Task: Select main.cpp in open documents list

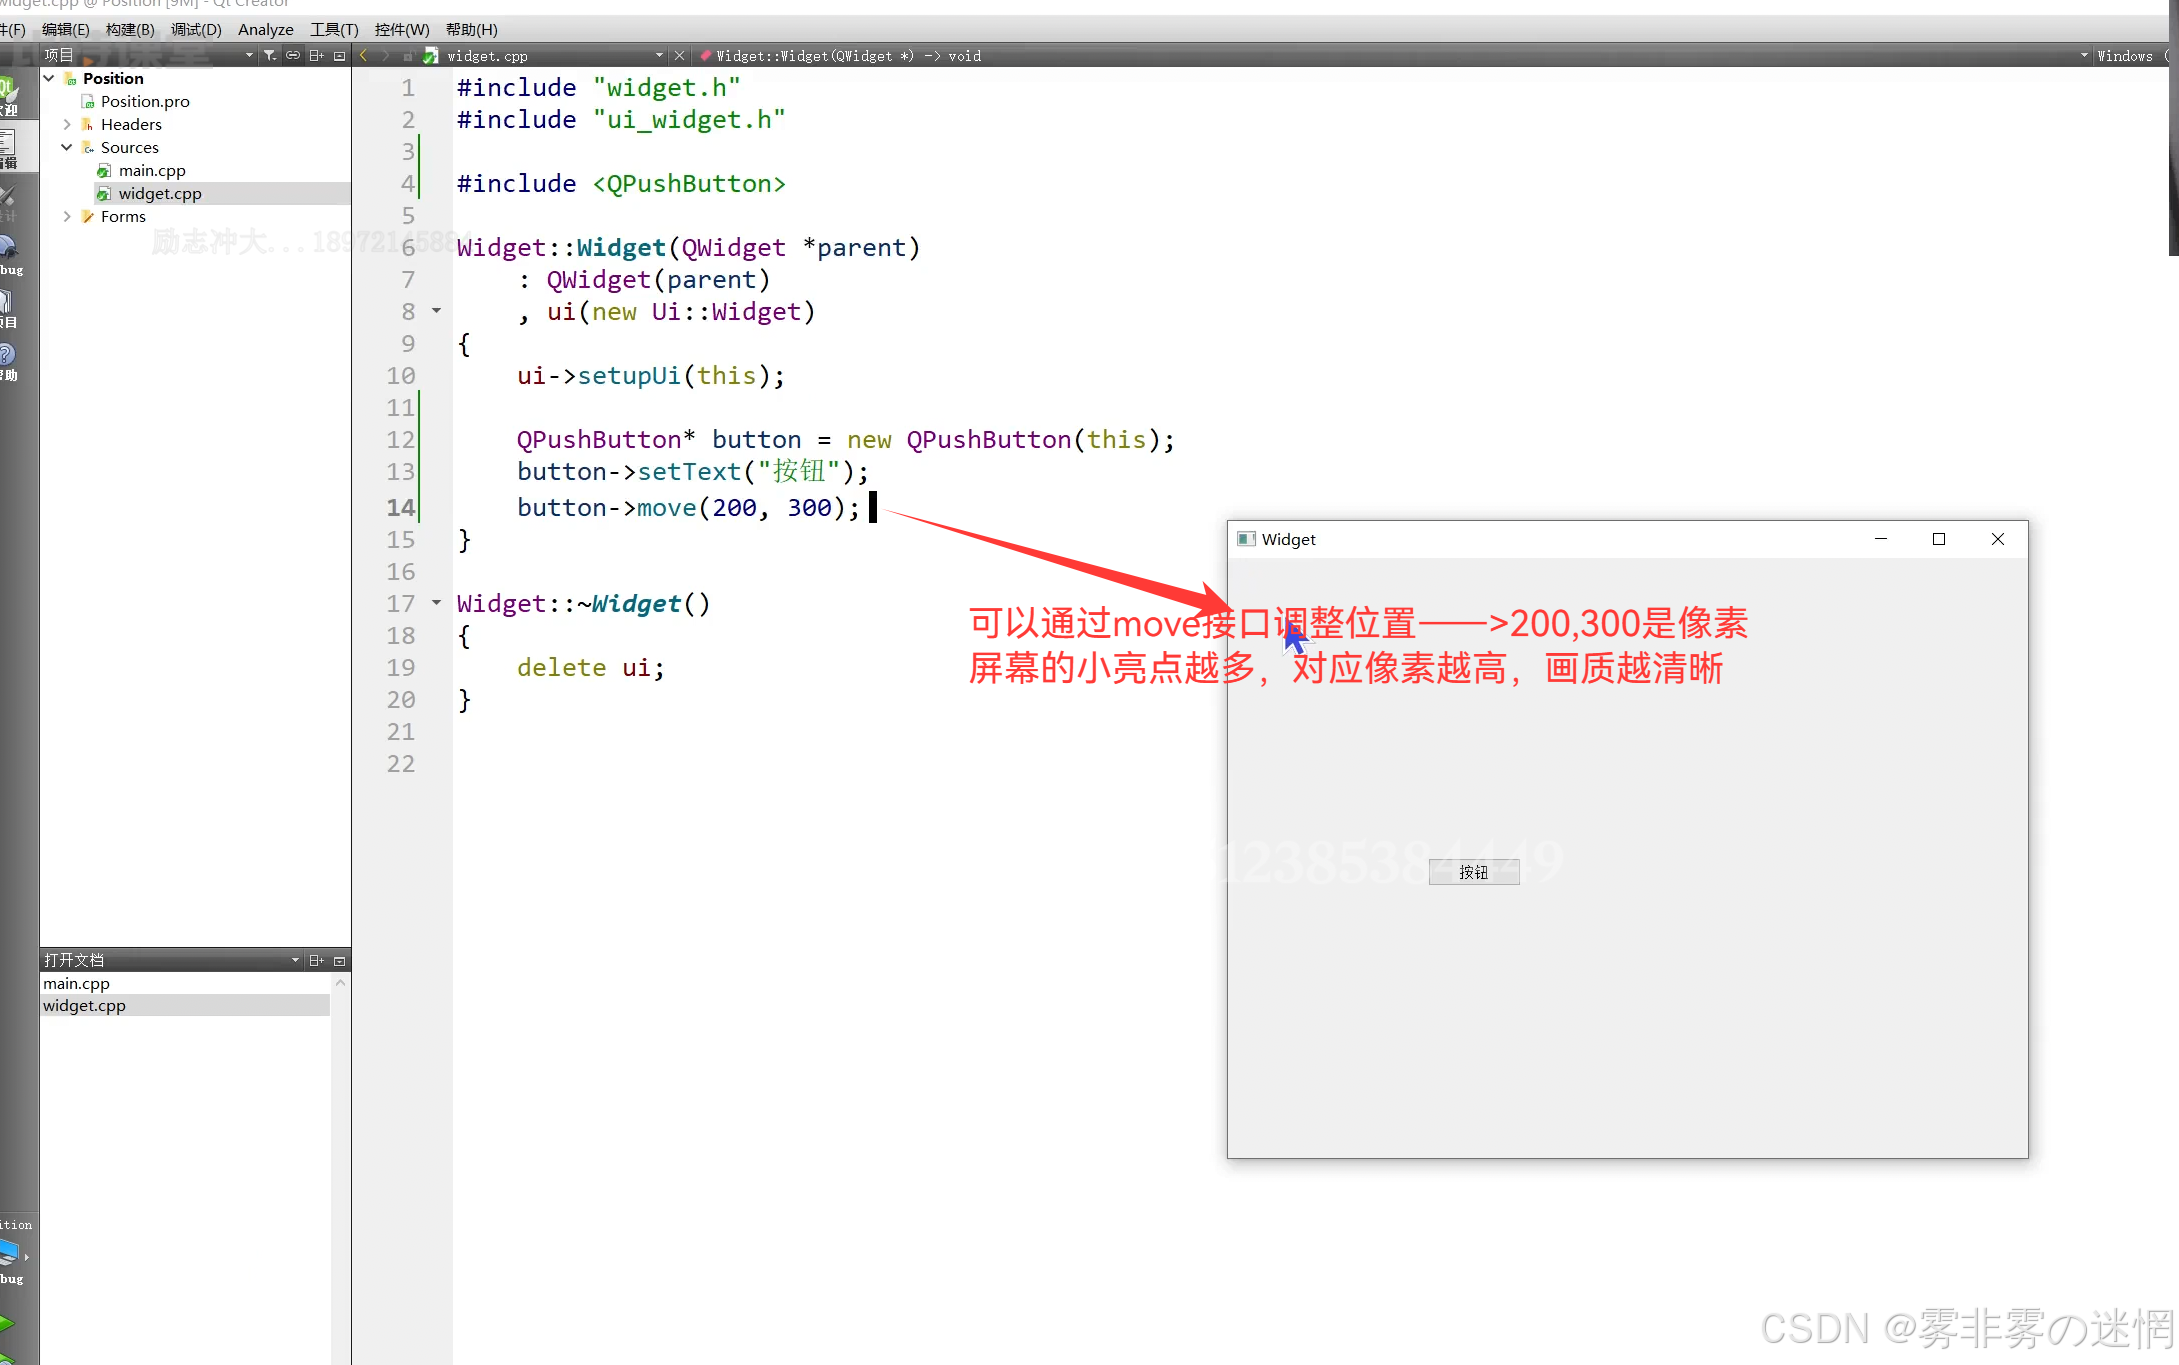Action: point(77,983)
